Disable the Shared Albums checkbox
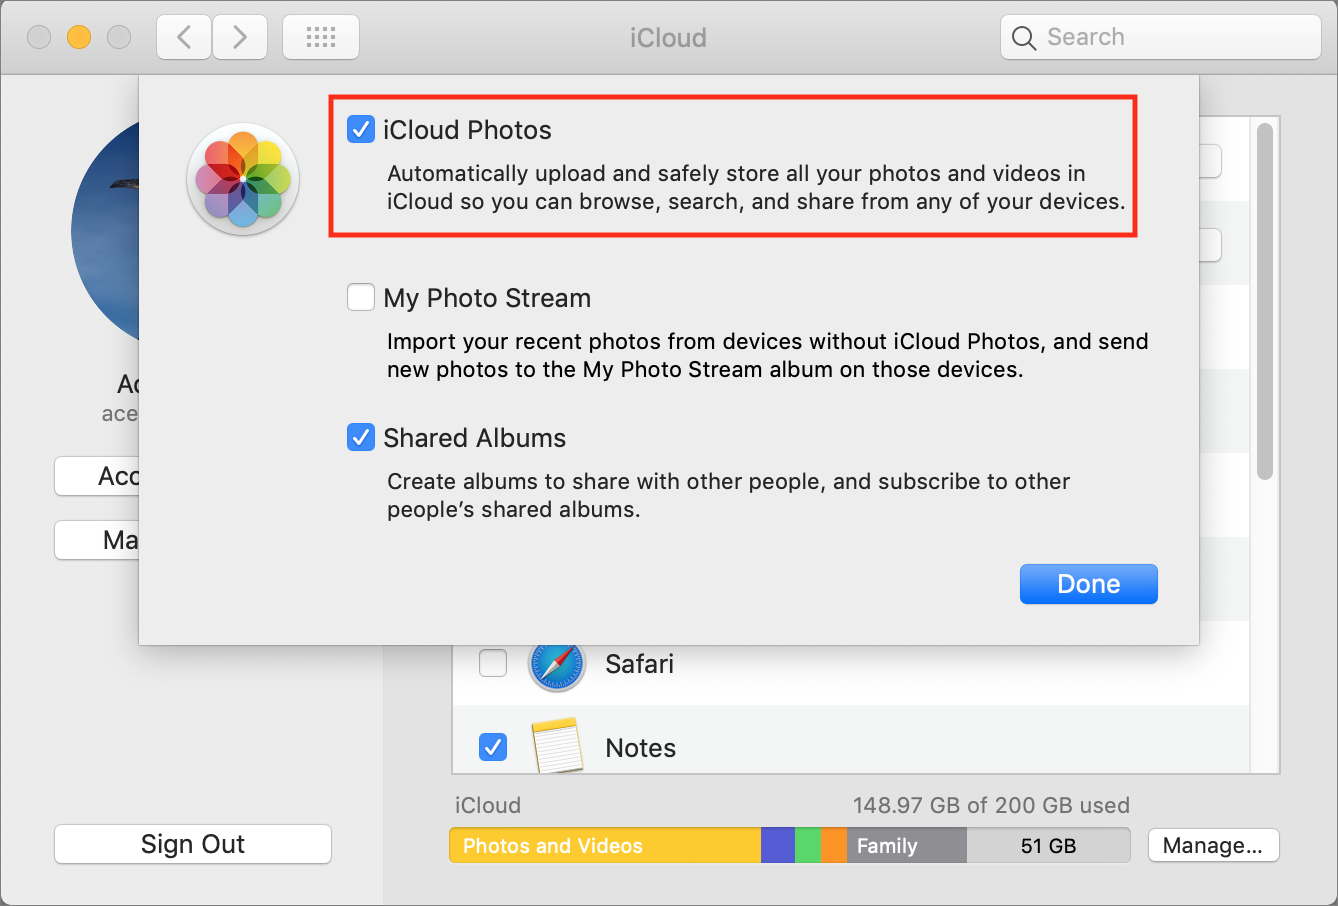 [x=360, y=437]
